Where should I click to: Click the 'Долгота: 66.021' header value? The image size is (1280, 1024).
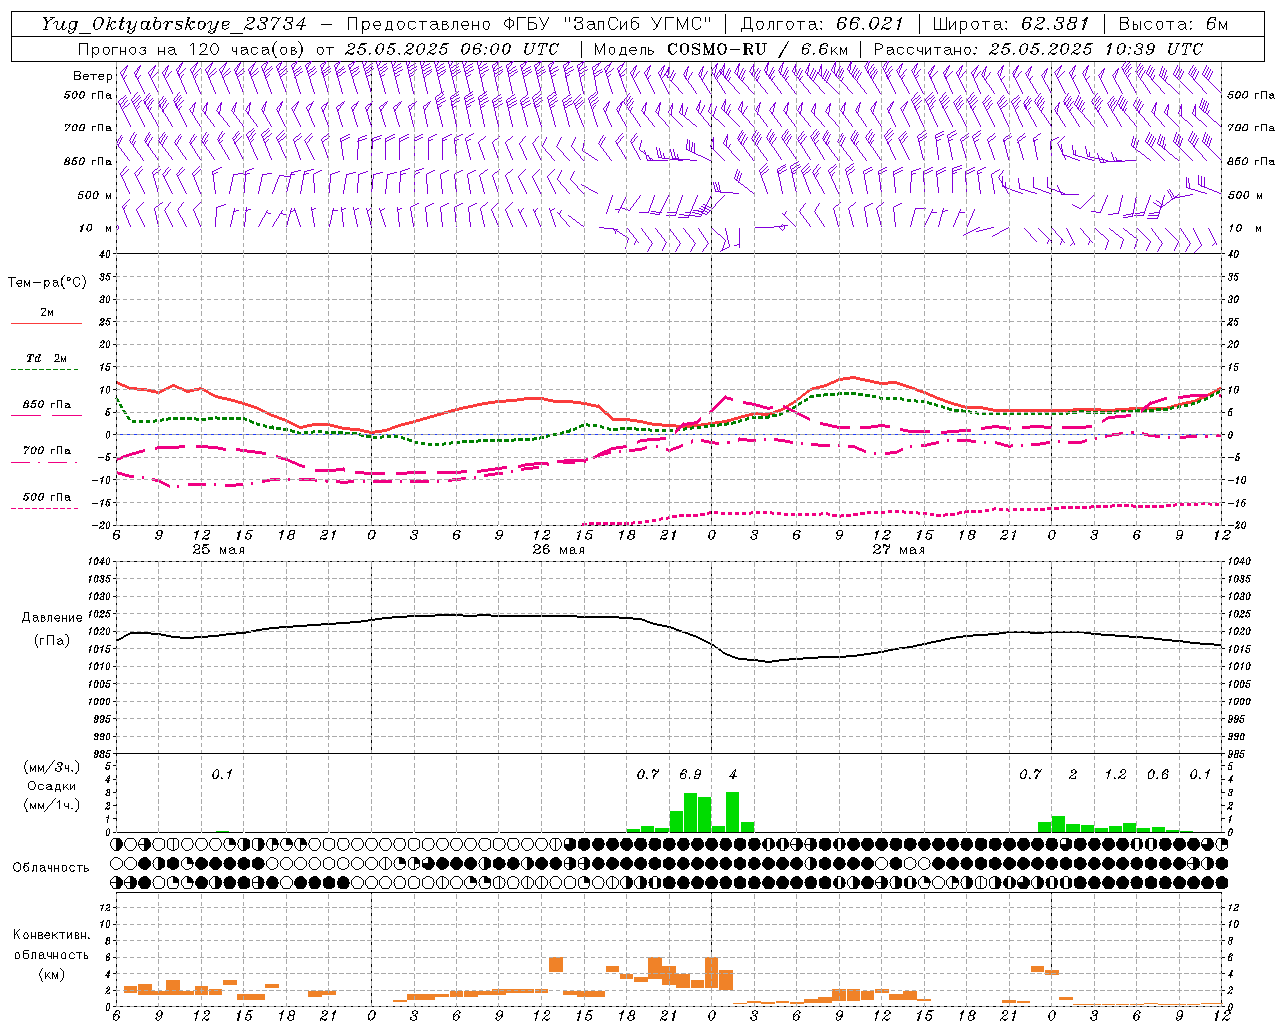tap(822, 24)
